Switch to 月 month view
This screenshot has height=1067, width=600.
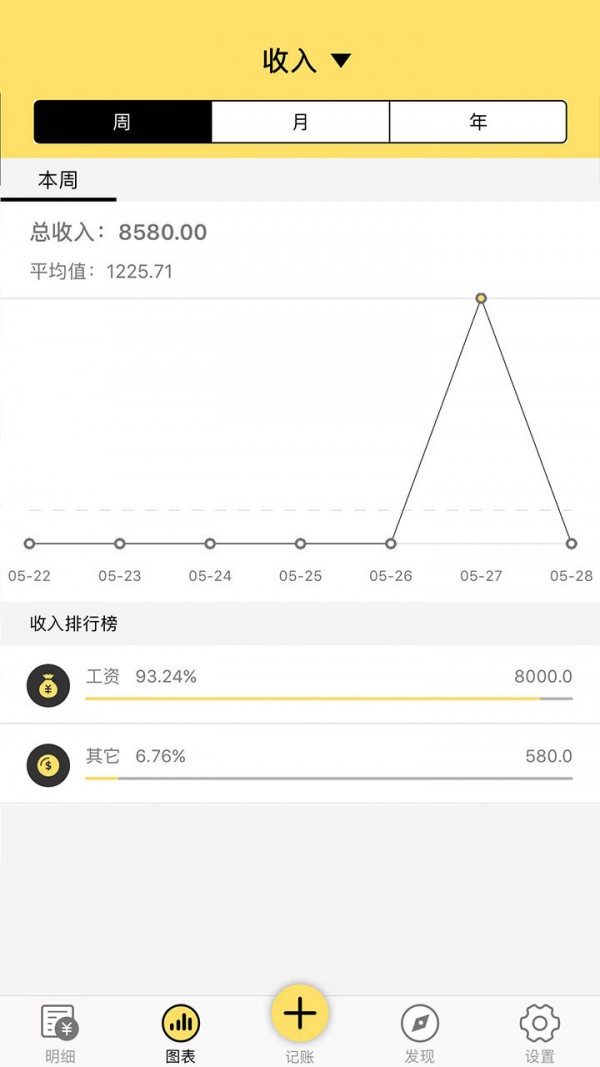point(300,122)
